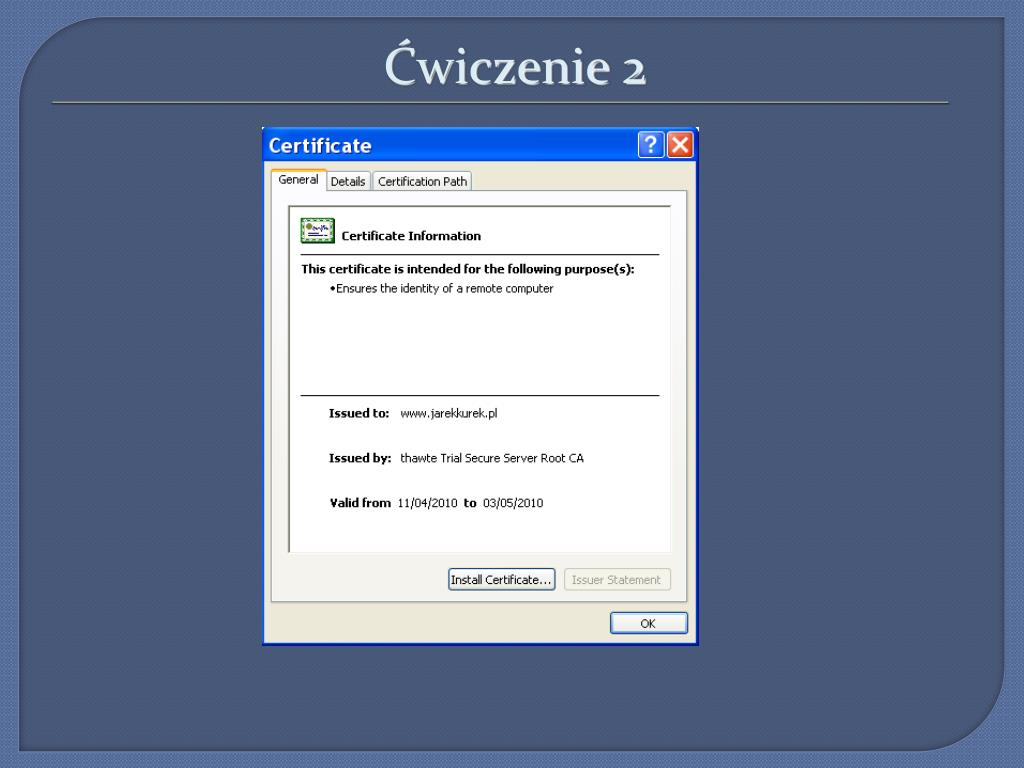Click the valid-from date 11/04/2010
This screenshot has height=768, width=1024.
pos(427,503)
